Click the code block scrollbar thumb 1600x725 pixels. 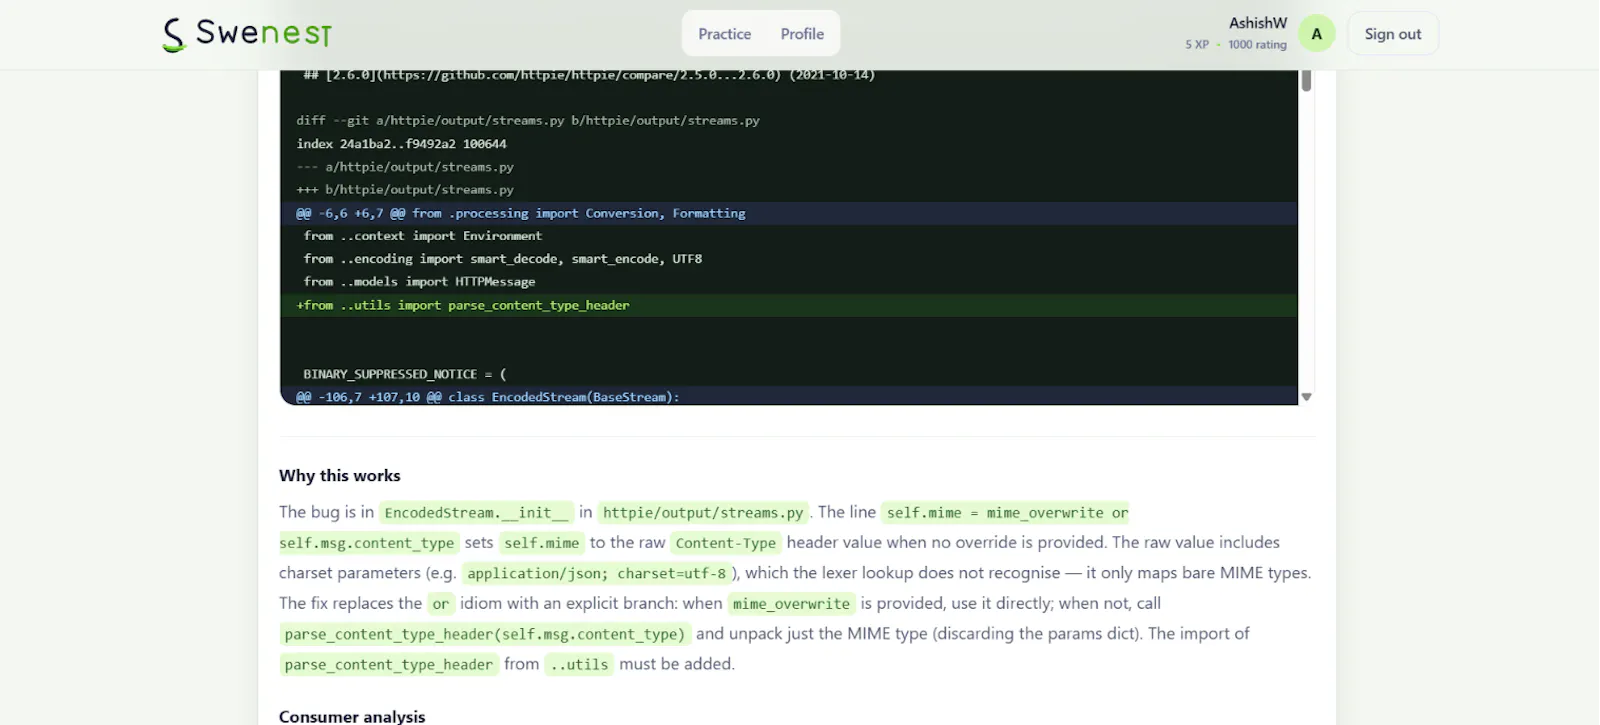click(1306, 81)
